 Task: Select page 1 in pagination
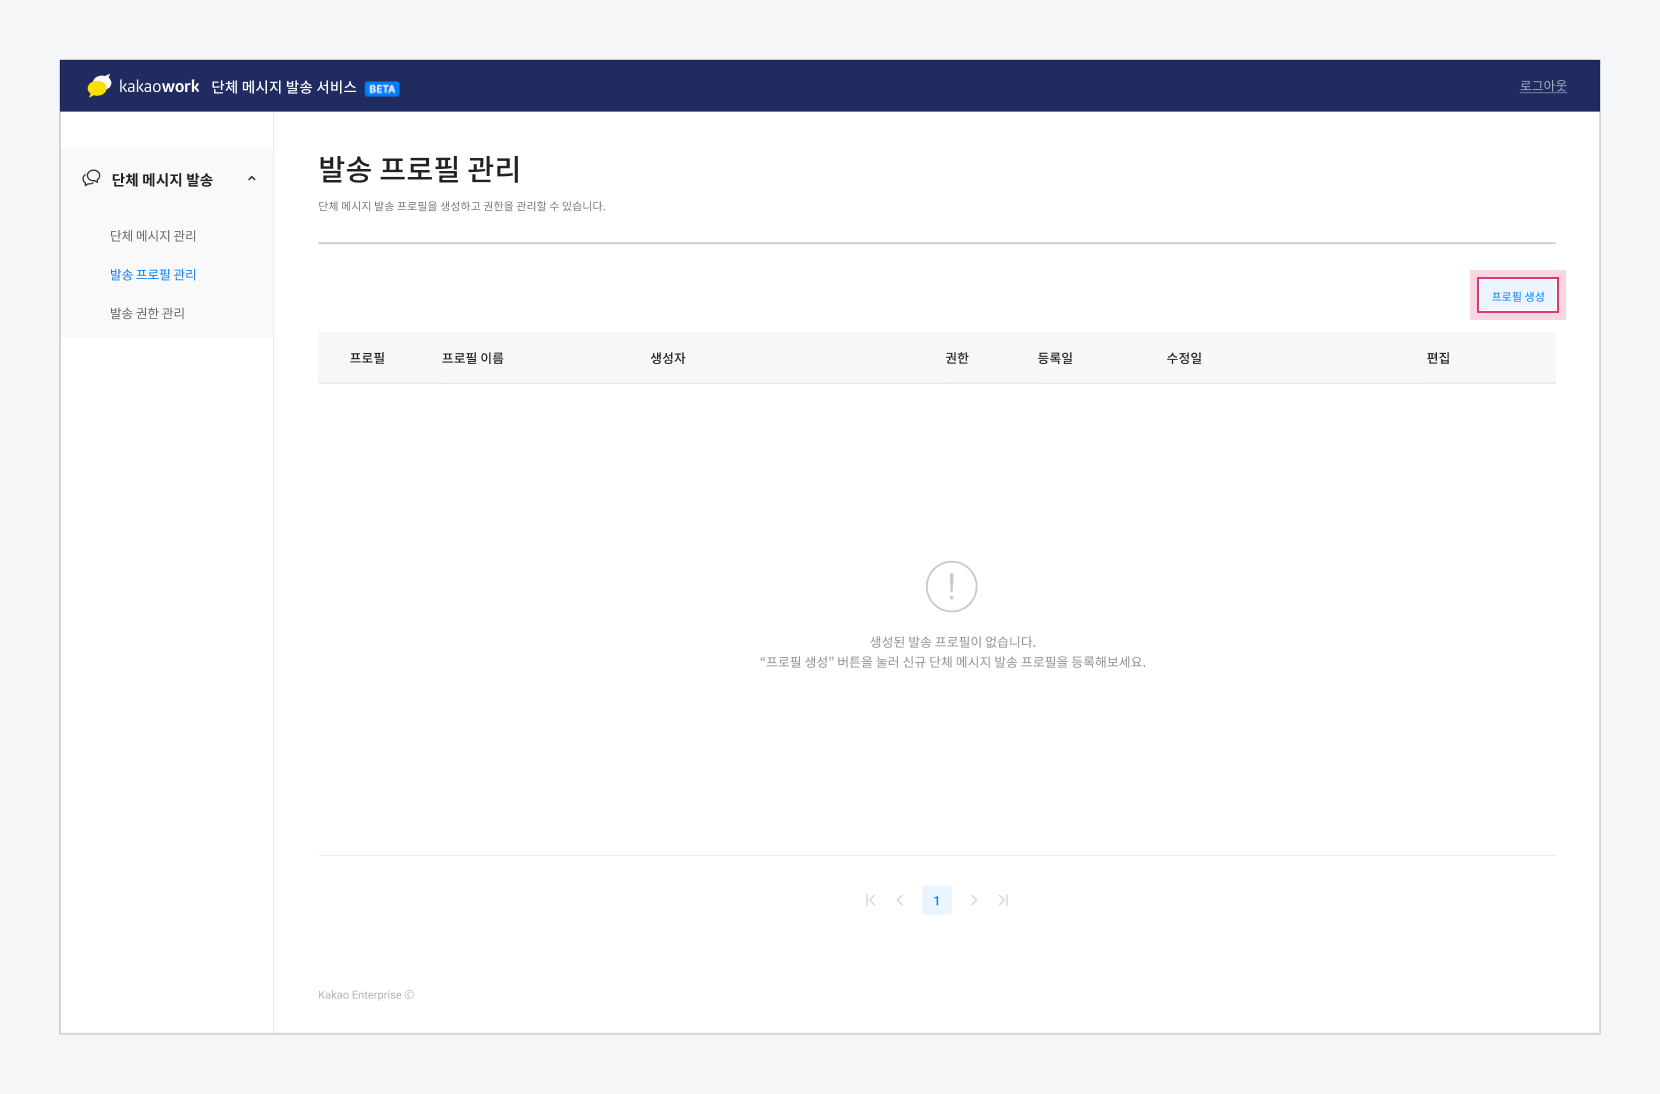pos(937,900)
